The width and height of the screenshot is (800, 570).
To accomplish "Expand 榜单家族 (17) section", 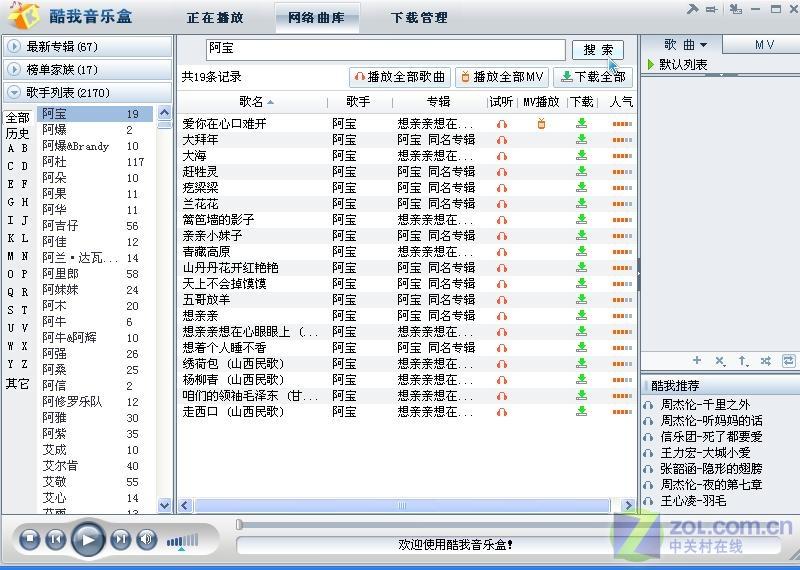I will [x=88, y=69].
